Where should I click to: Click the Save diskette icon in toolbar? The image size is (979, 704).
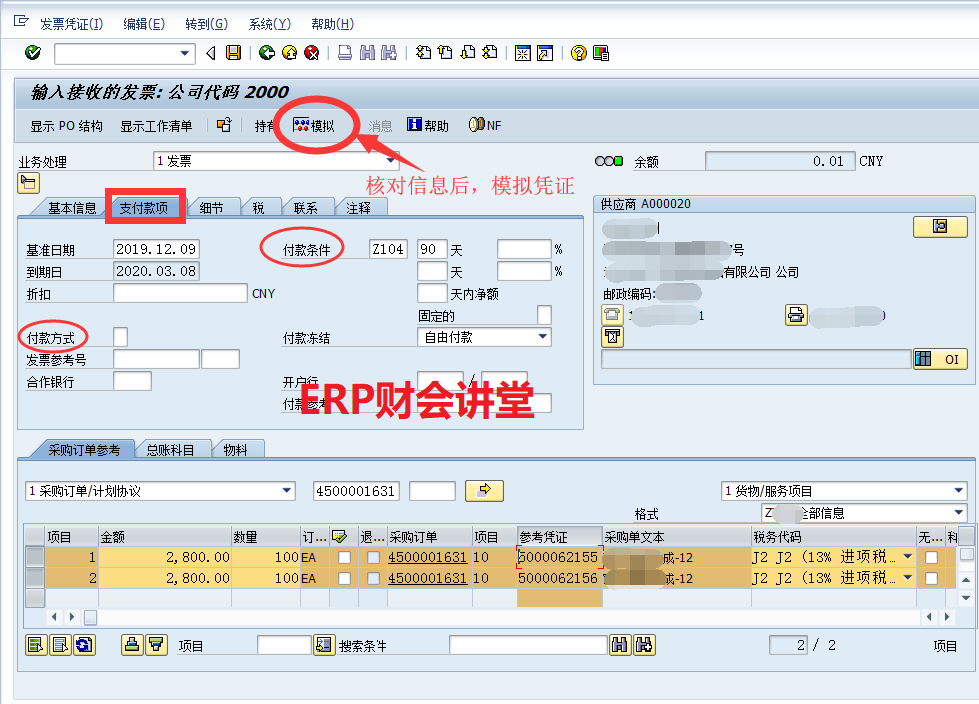[x=233, y=53]
